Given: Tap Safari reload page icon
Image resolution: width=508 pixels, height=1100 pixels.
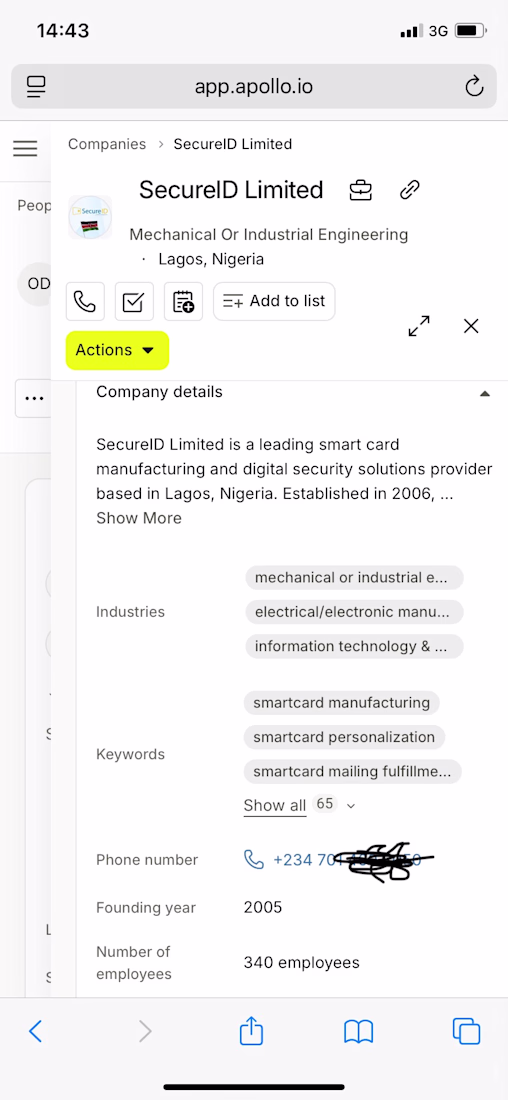Looking at the screenshot, I should pos(474,87).
